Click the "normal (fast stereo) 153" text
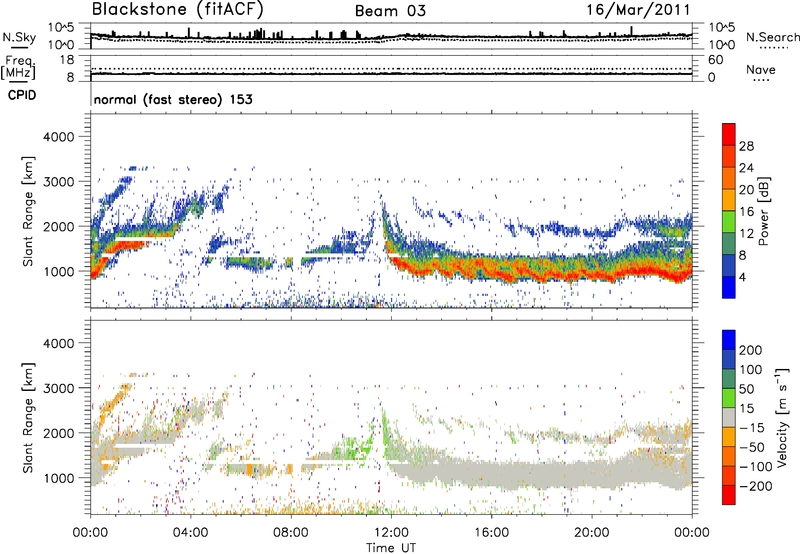This screenshot has width=800, height=554. click(x=173, y=99)
